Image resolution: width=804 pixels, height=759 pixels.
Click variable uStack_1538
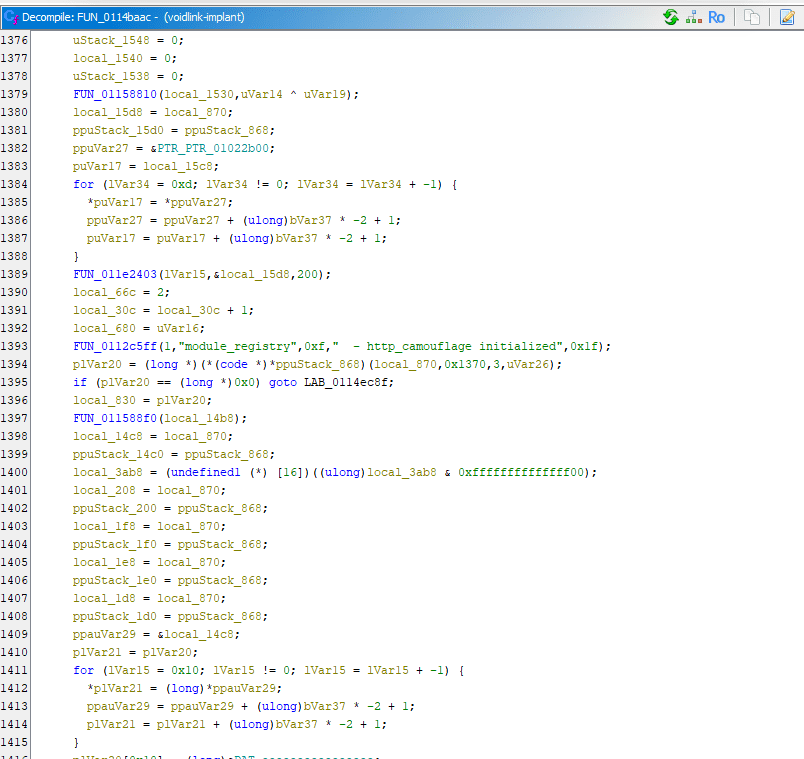click(111, 76)
